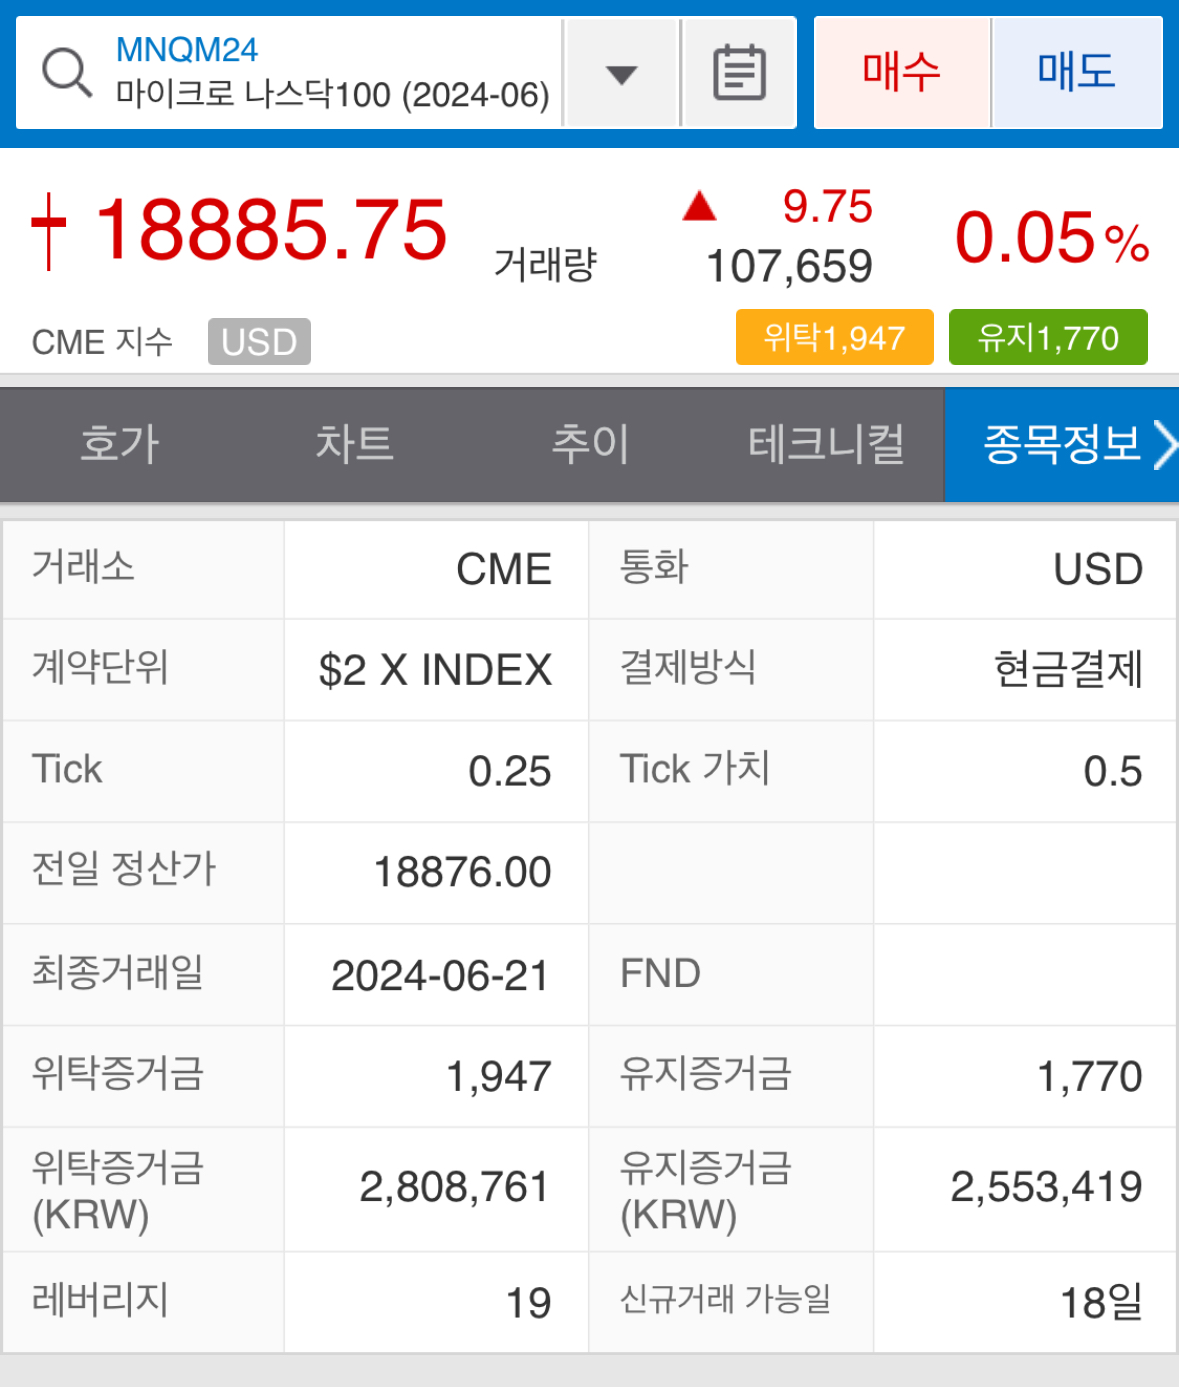Switch to the 차트 tab
This screenshot has height=1387, width=1179.
pos(355,444)
